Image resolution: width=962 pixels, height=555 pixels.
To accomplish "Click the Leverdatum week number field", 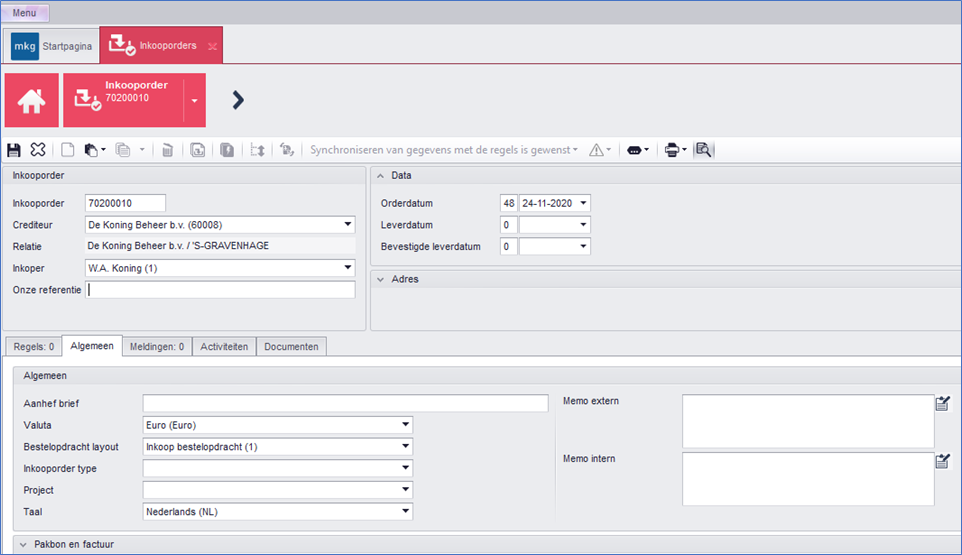I will click(x=509, y=225).
